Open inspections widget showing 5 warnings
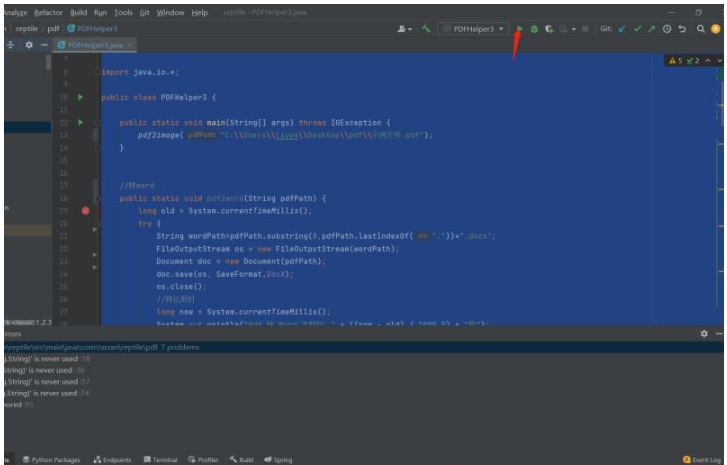Screen dimensions: 727x465 [676, 60]
